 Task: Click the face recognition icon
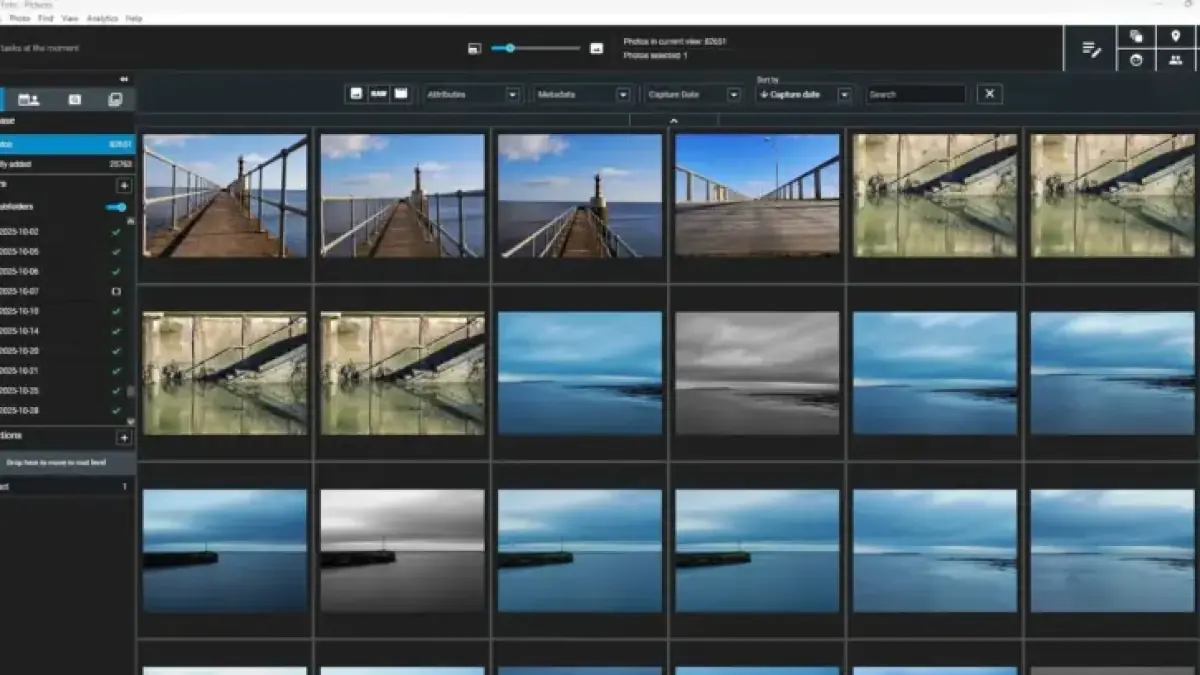(1136, 61)
